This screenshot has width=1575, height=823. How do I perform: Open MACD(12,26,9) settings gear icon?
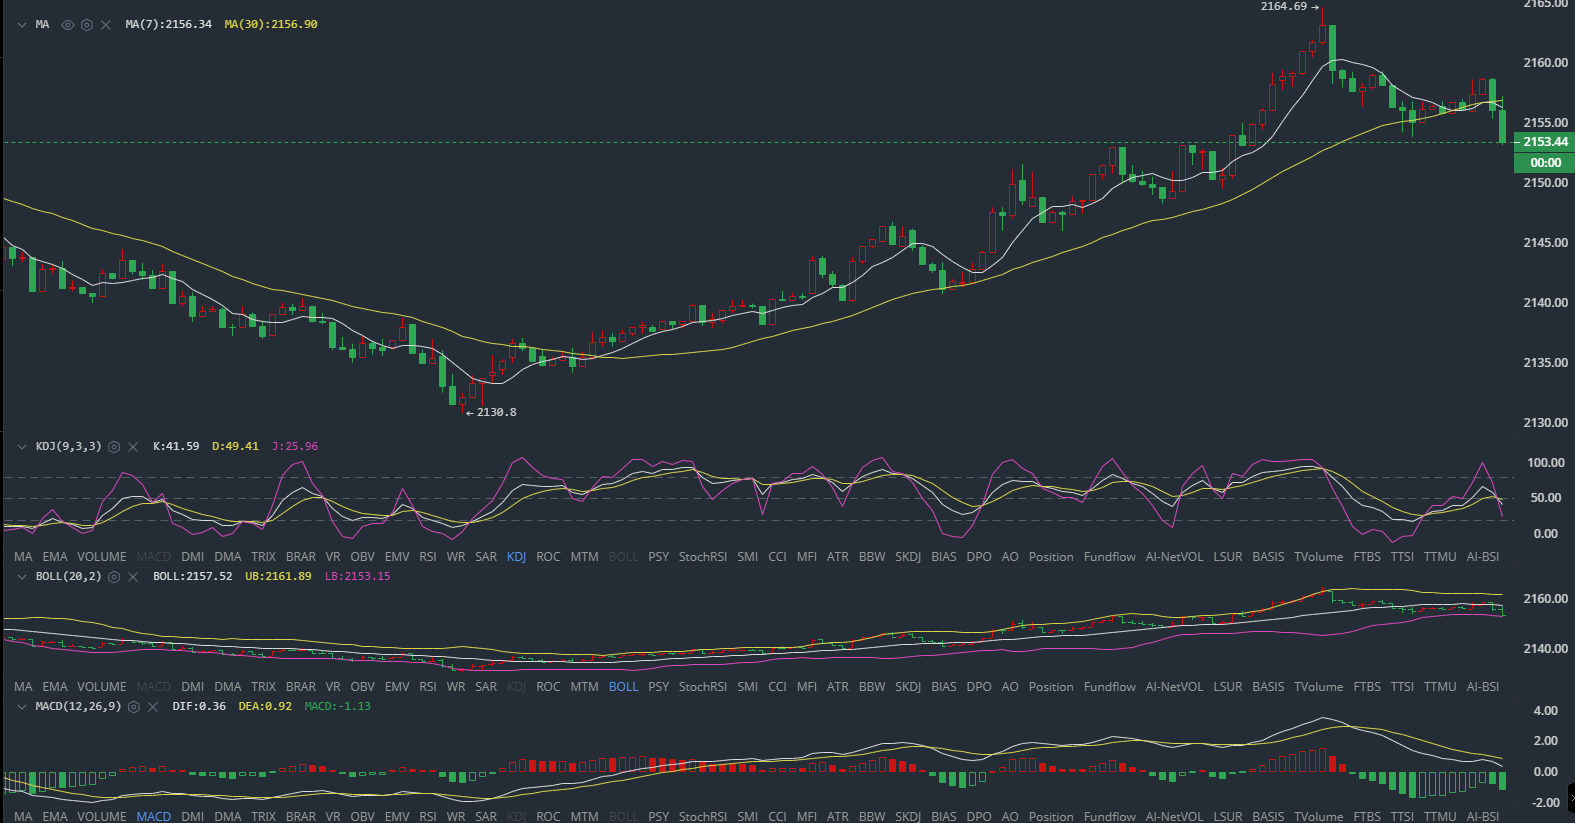pyautogui.click(x=134, y=707)
